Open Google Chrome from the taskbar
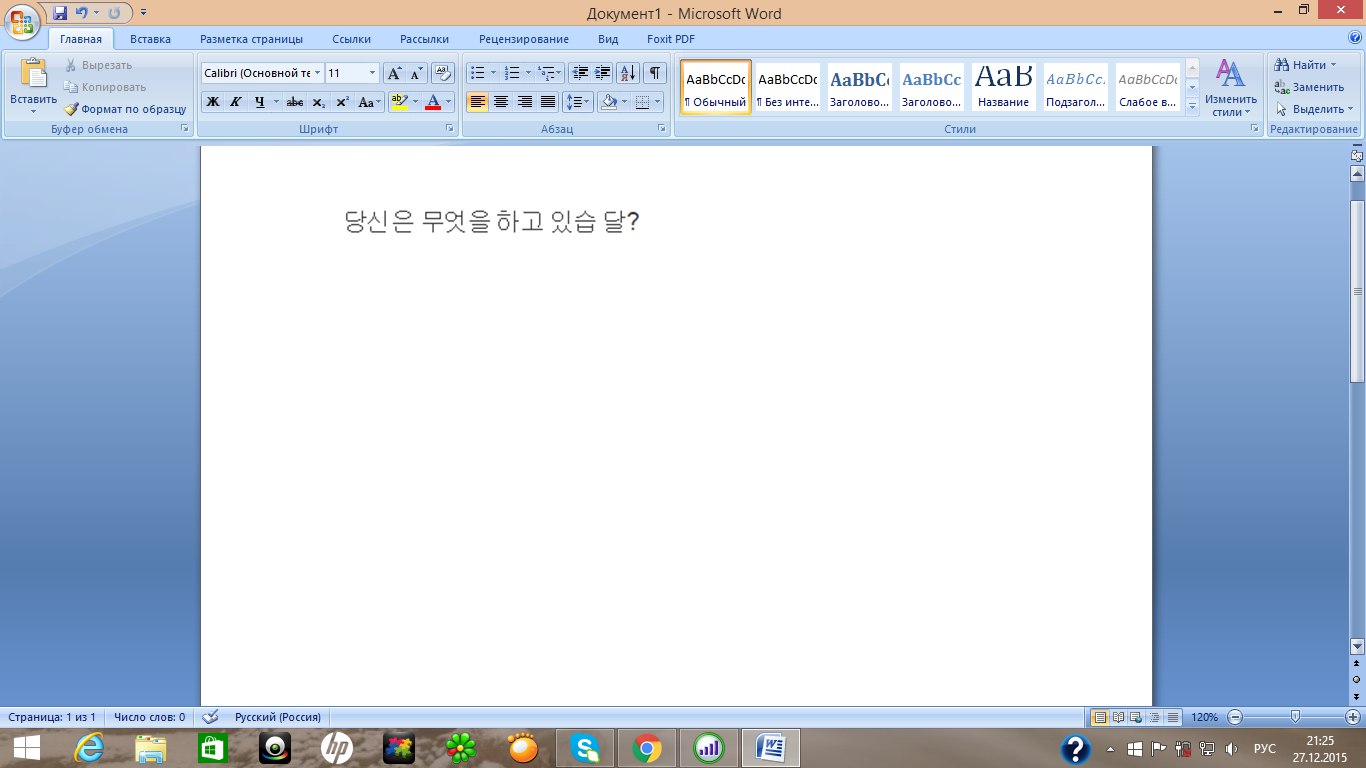 [x=647, y=747]
